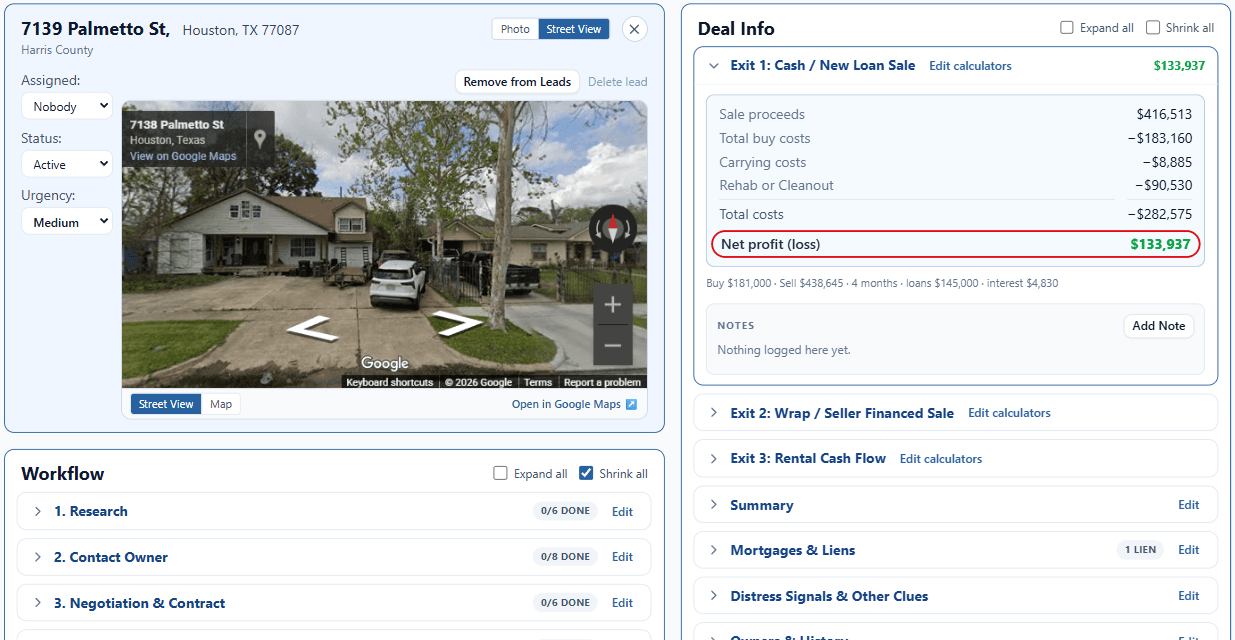Expand the Mortgages & Liens section
This screenshot has height=640, width=1235.
(x=713, y=550)
